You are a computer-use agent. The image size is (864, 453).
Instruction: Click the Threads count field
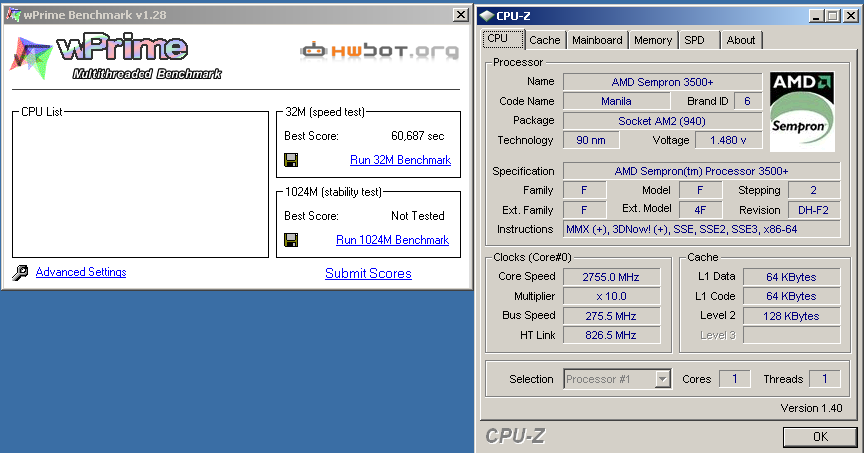point(824,379)
